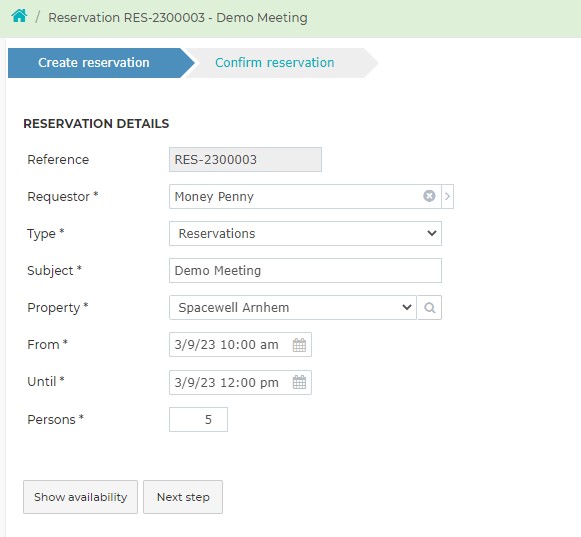581x537 pixels.
Task: Focus the Persons number field
Action: (198, 420)
